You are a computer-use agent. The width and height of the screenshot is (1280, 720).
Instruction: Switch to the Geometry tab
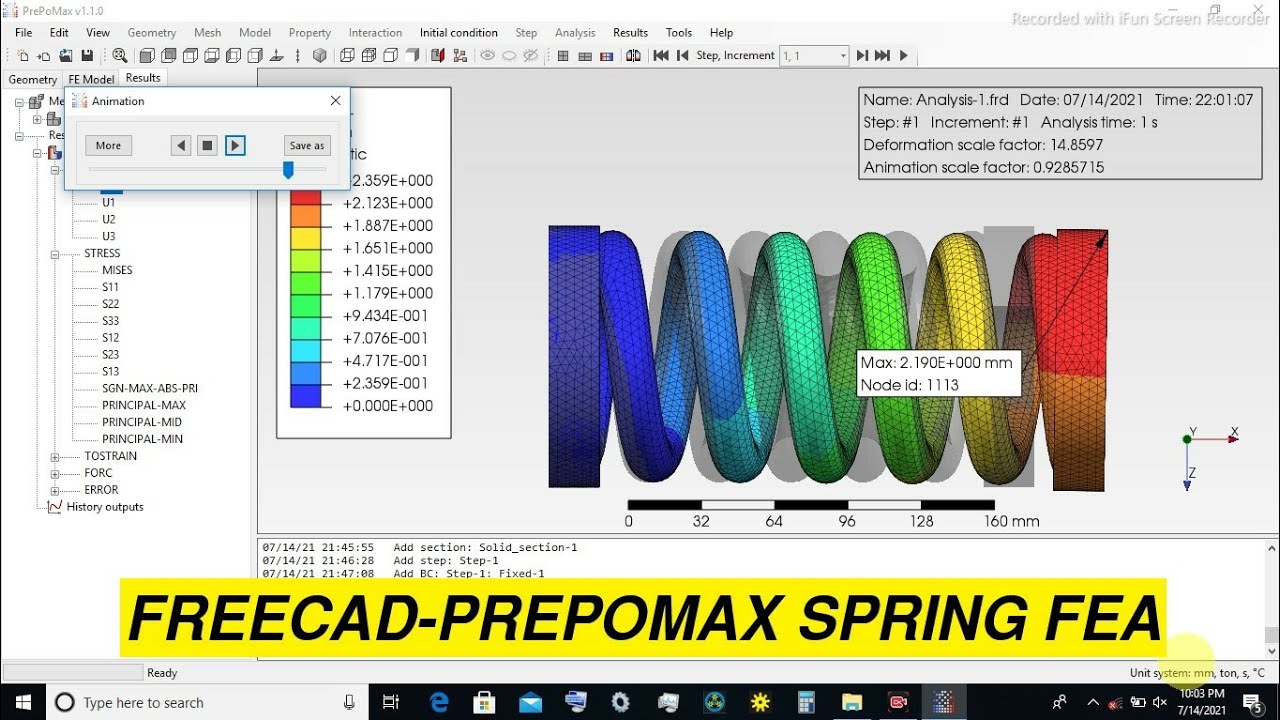(x=33, y=79)
